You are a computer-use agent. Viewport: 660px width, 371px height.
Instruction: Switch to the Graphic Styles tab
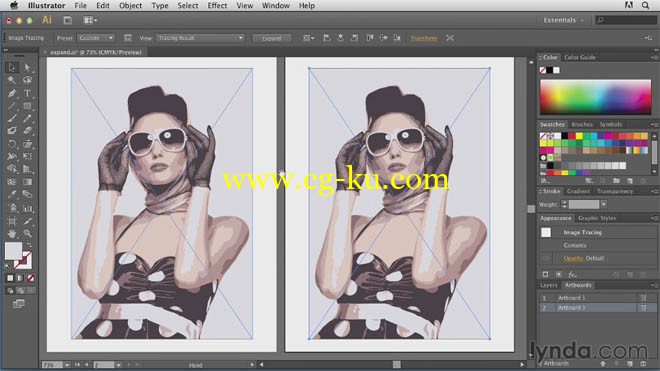point(597,218)
